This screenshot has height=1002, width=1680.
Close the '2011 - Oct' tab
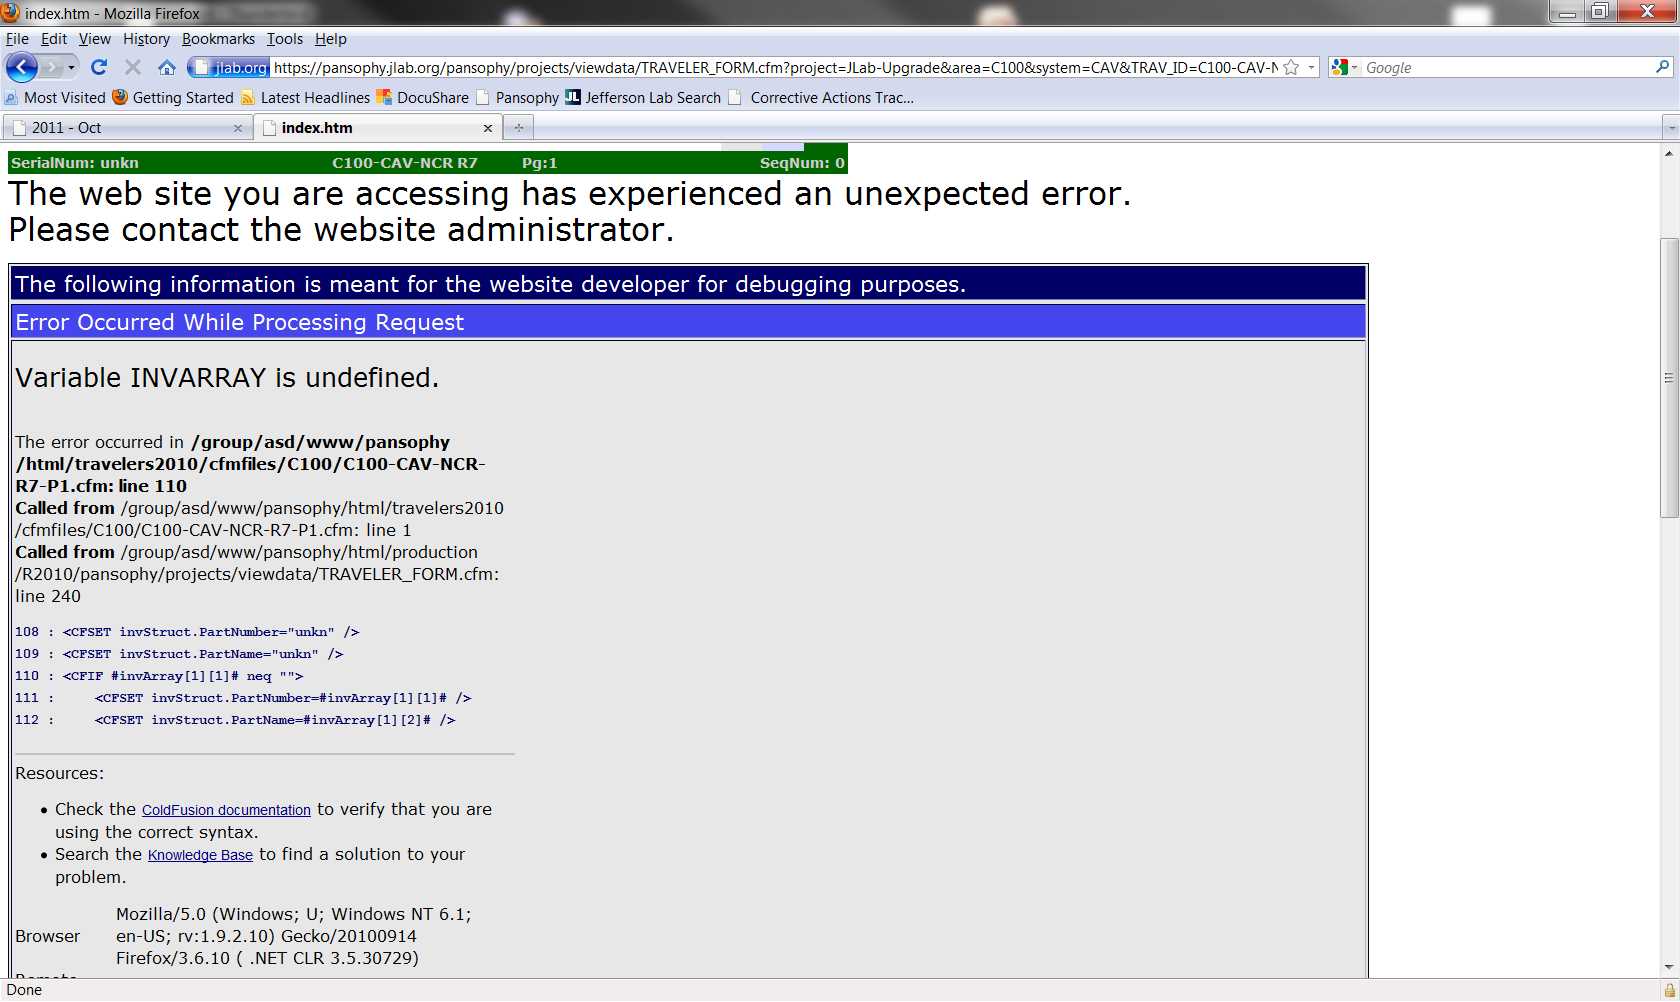[x=237, y=128]
